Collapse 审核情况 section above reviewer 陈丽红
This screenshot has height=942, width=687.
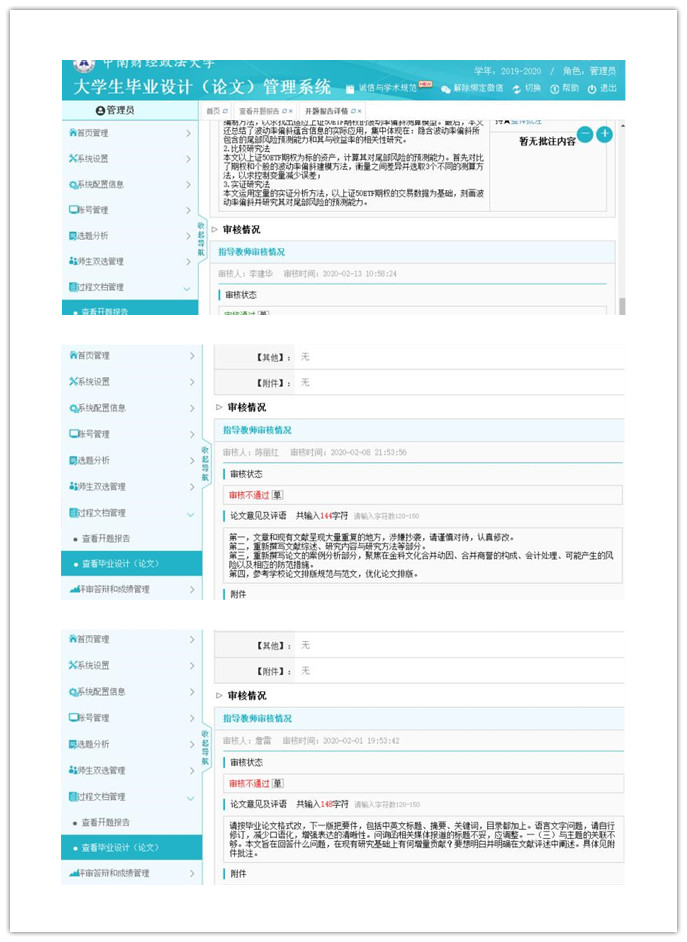[x=219, y=408]
